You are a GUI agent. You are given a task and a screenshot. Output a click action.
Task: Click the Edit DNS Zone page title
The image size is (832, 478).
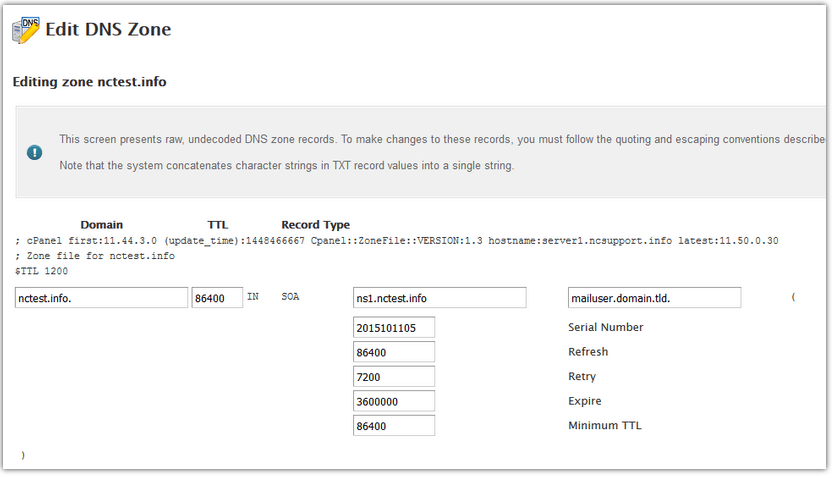coord(108,29)
